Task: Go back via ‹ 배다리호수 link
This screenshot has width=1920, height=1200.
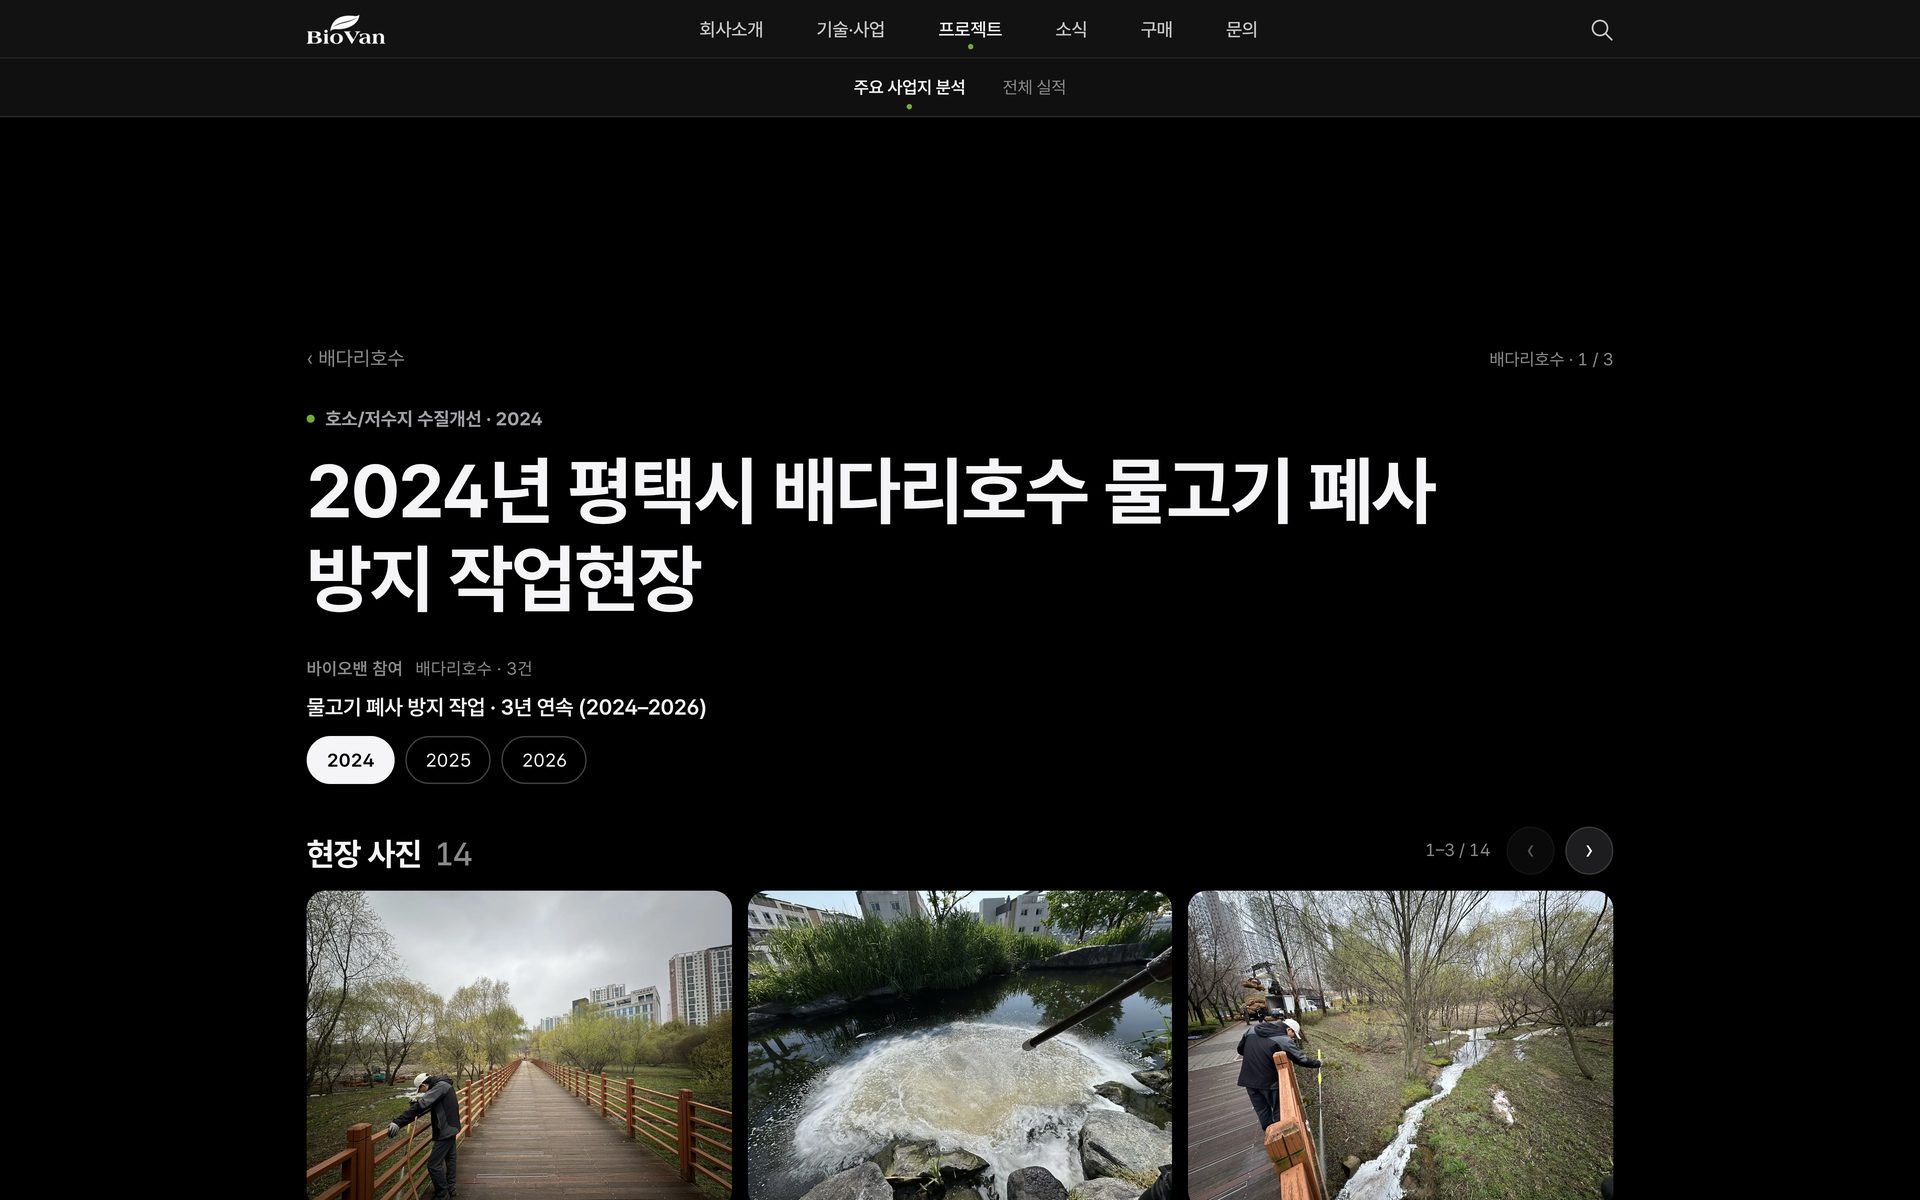Action: 356,358
